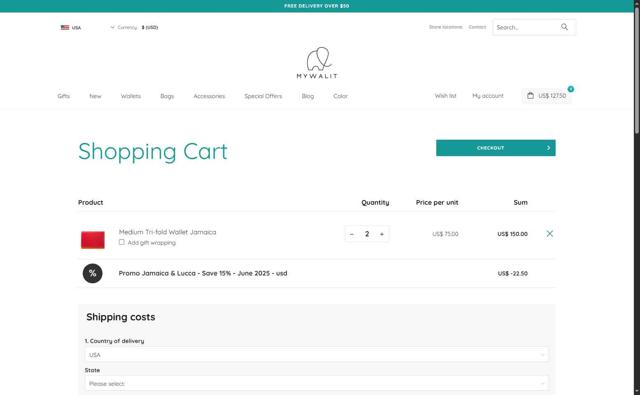
Task: Click the search magnifier icon
Action: pyautogui.click(x=564, y=27)
